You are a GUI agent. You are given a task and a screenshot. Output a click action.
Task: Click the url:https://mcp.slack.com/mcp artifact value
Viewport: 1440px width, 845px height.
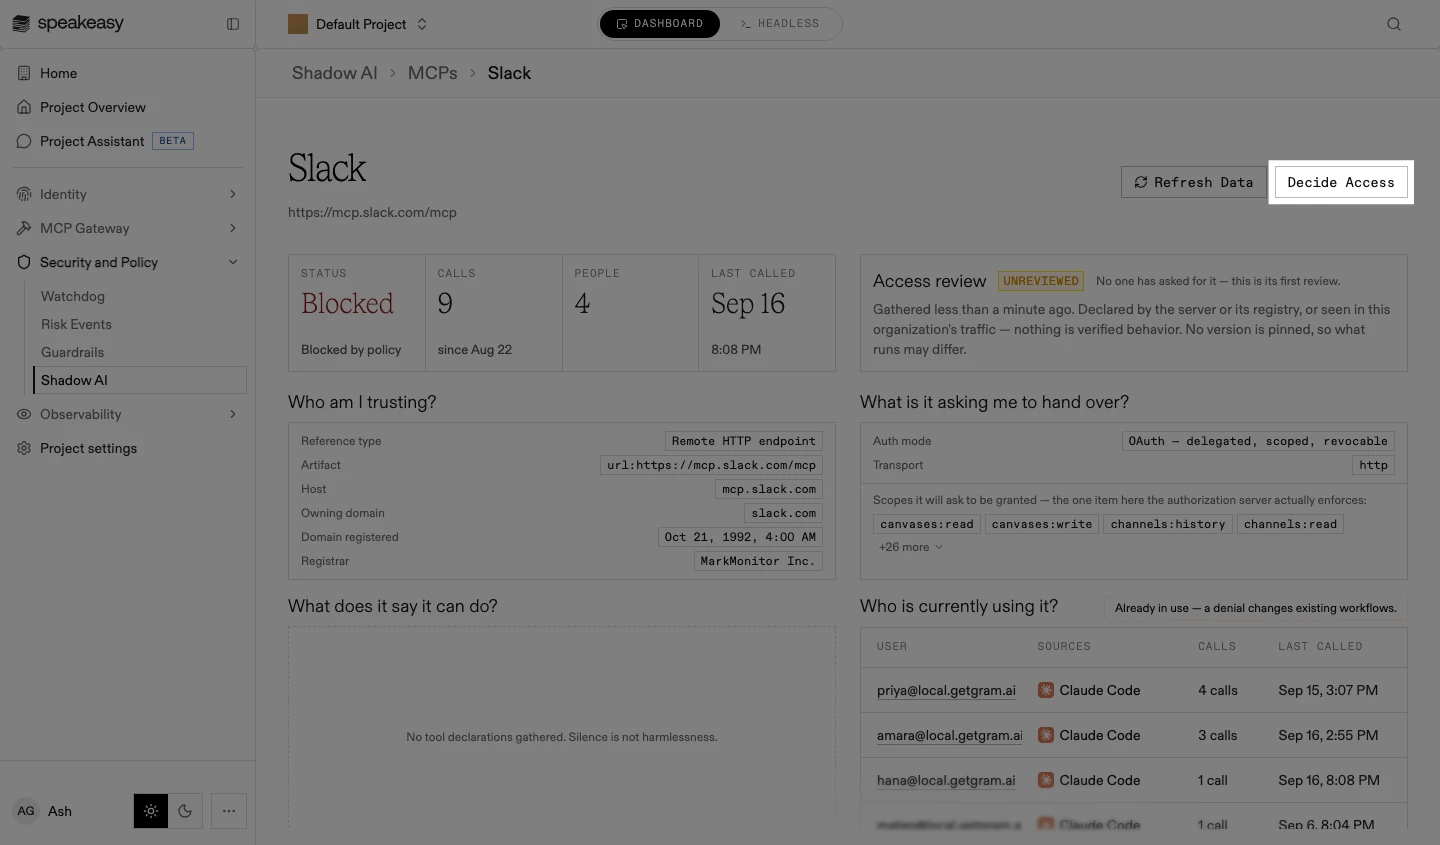(712, 465)
